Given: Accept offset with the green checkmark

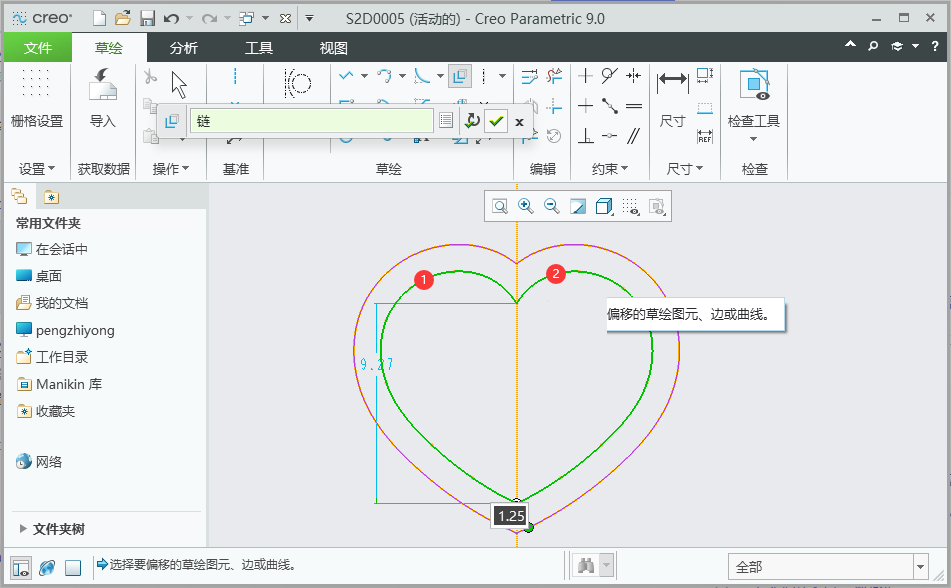Looking at the screenshot, I should click(496, 121).
